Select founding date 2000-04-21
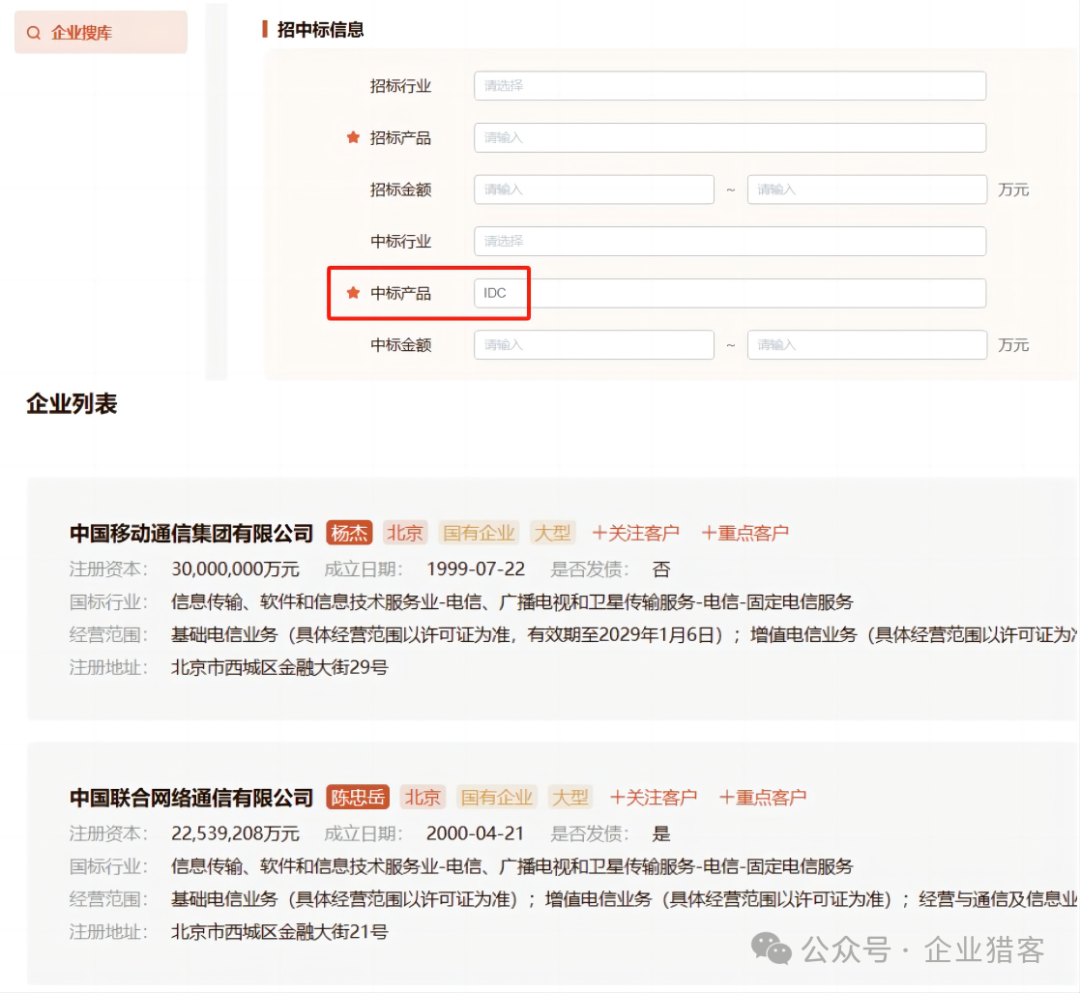The width and height of the screenshot is (1080, 993). (x=475, y=833)
